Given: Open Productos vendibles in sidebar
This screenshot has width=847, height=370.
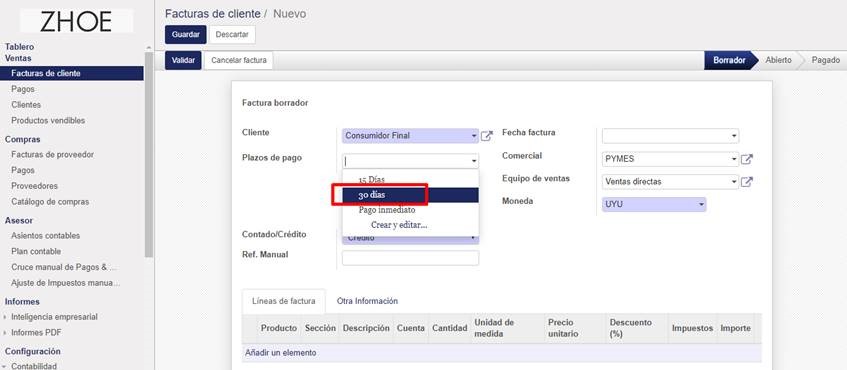Looking at the screenshot, I should [x=48, y=120].
